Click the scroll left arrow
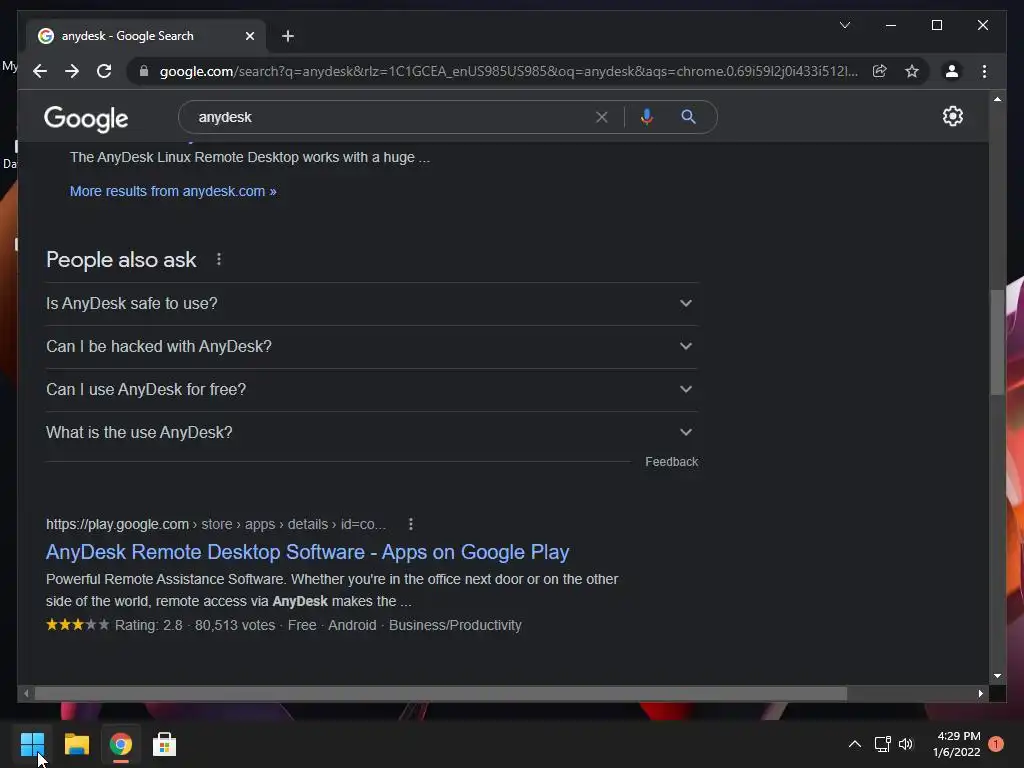This screenshot has width=1024, height=768. [x=26, y=694]
